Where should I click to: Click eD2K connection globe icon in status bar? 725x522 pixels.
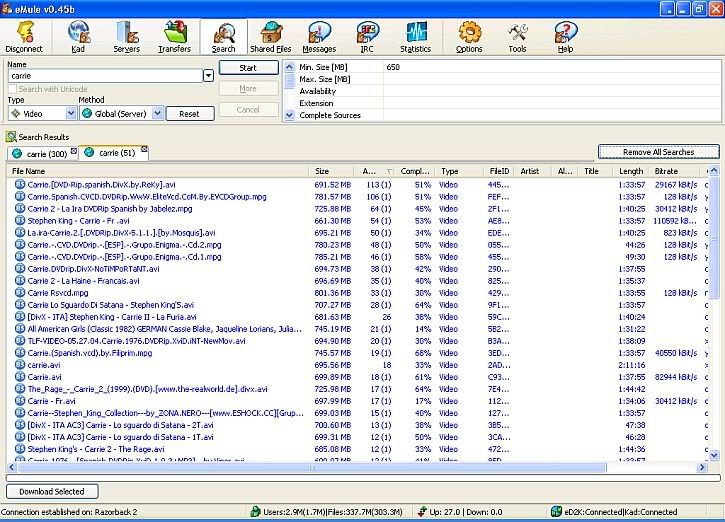coord(556,511)
